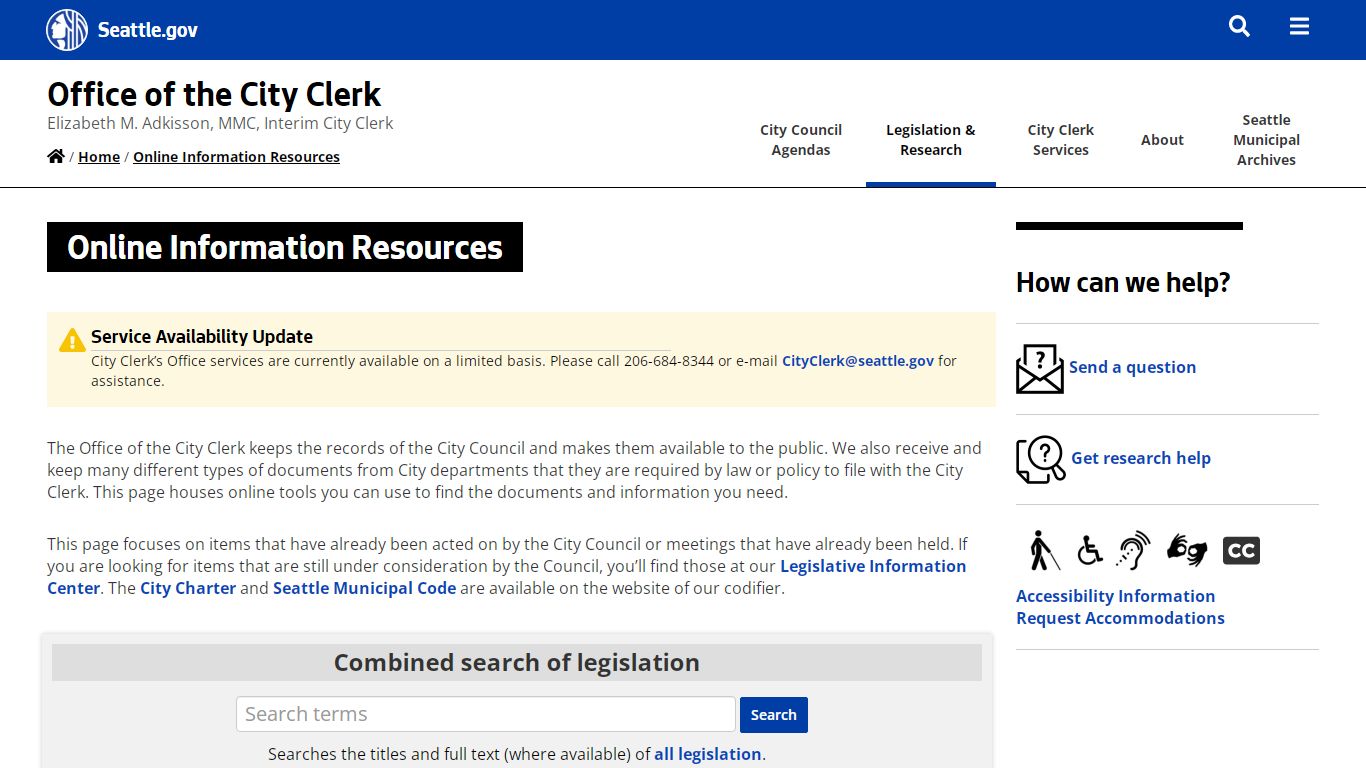Click the sign language hands icon
Screen dimensions: 1366x768
tap(1187, 550)
